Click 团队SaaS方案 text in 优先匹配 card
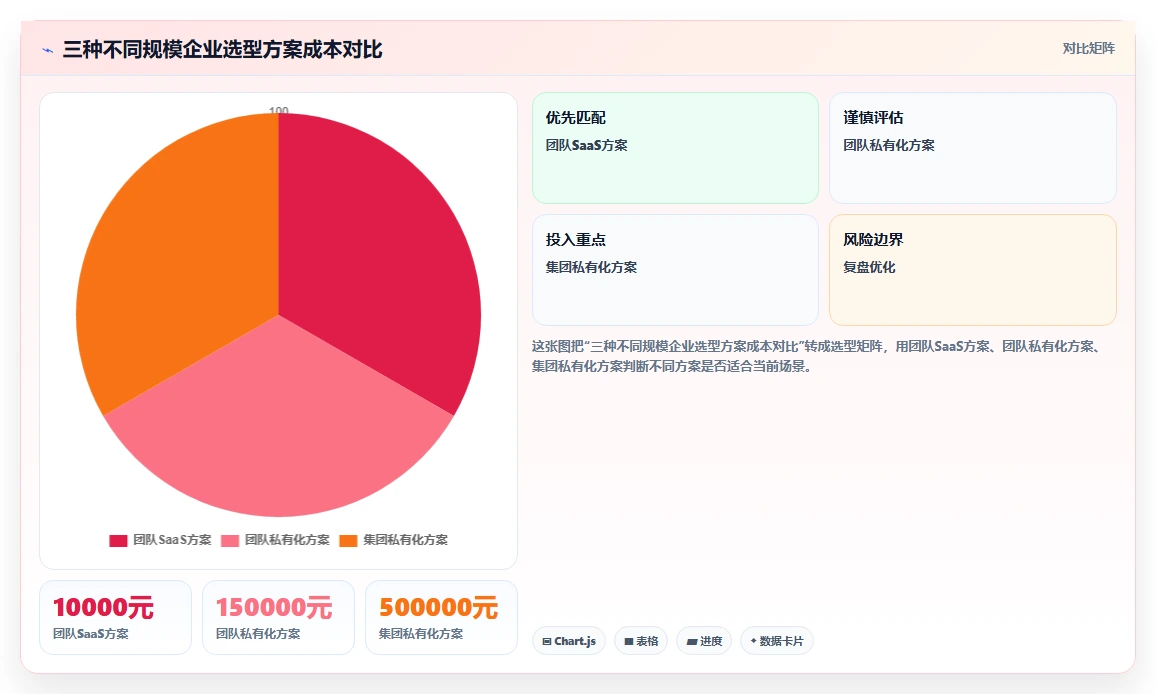This screenshot has height=694, width=1156. click(587, 145)
